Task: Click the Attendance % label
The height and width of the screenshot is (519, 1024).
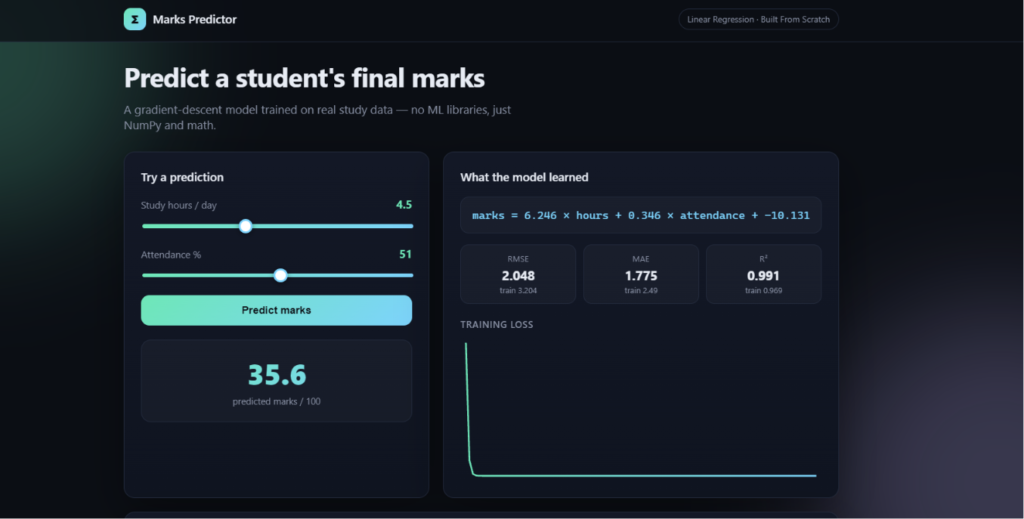Action: (x=171, y=255)
